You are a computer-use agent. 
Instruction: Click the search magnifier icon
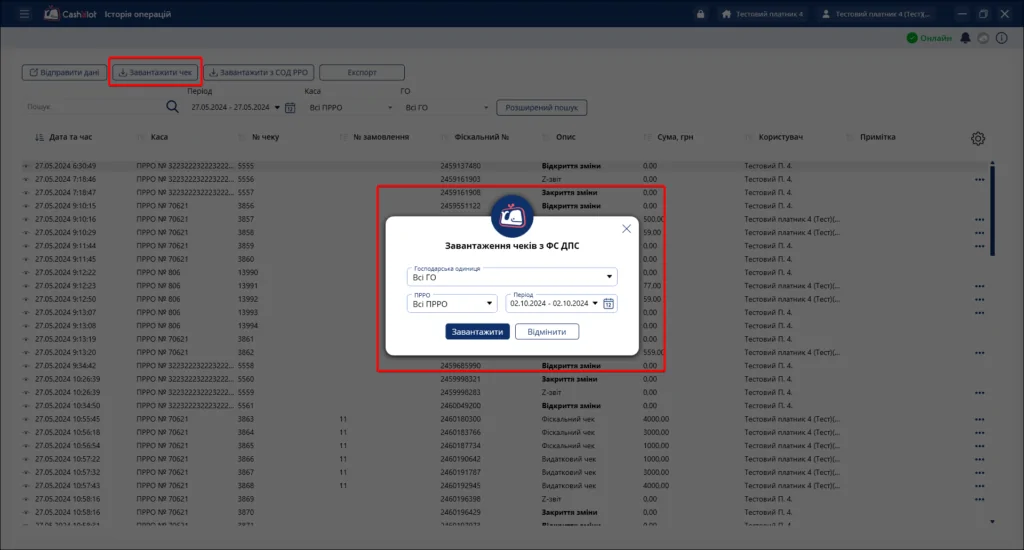tap(172, 106)
